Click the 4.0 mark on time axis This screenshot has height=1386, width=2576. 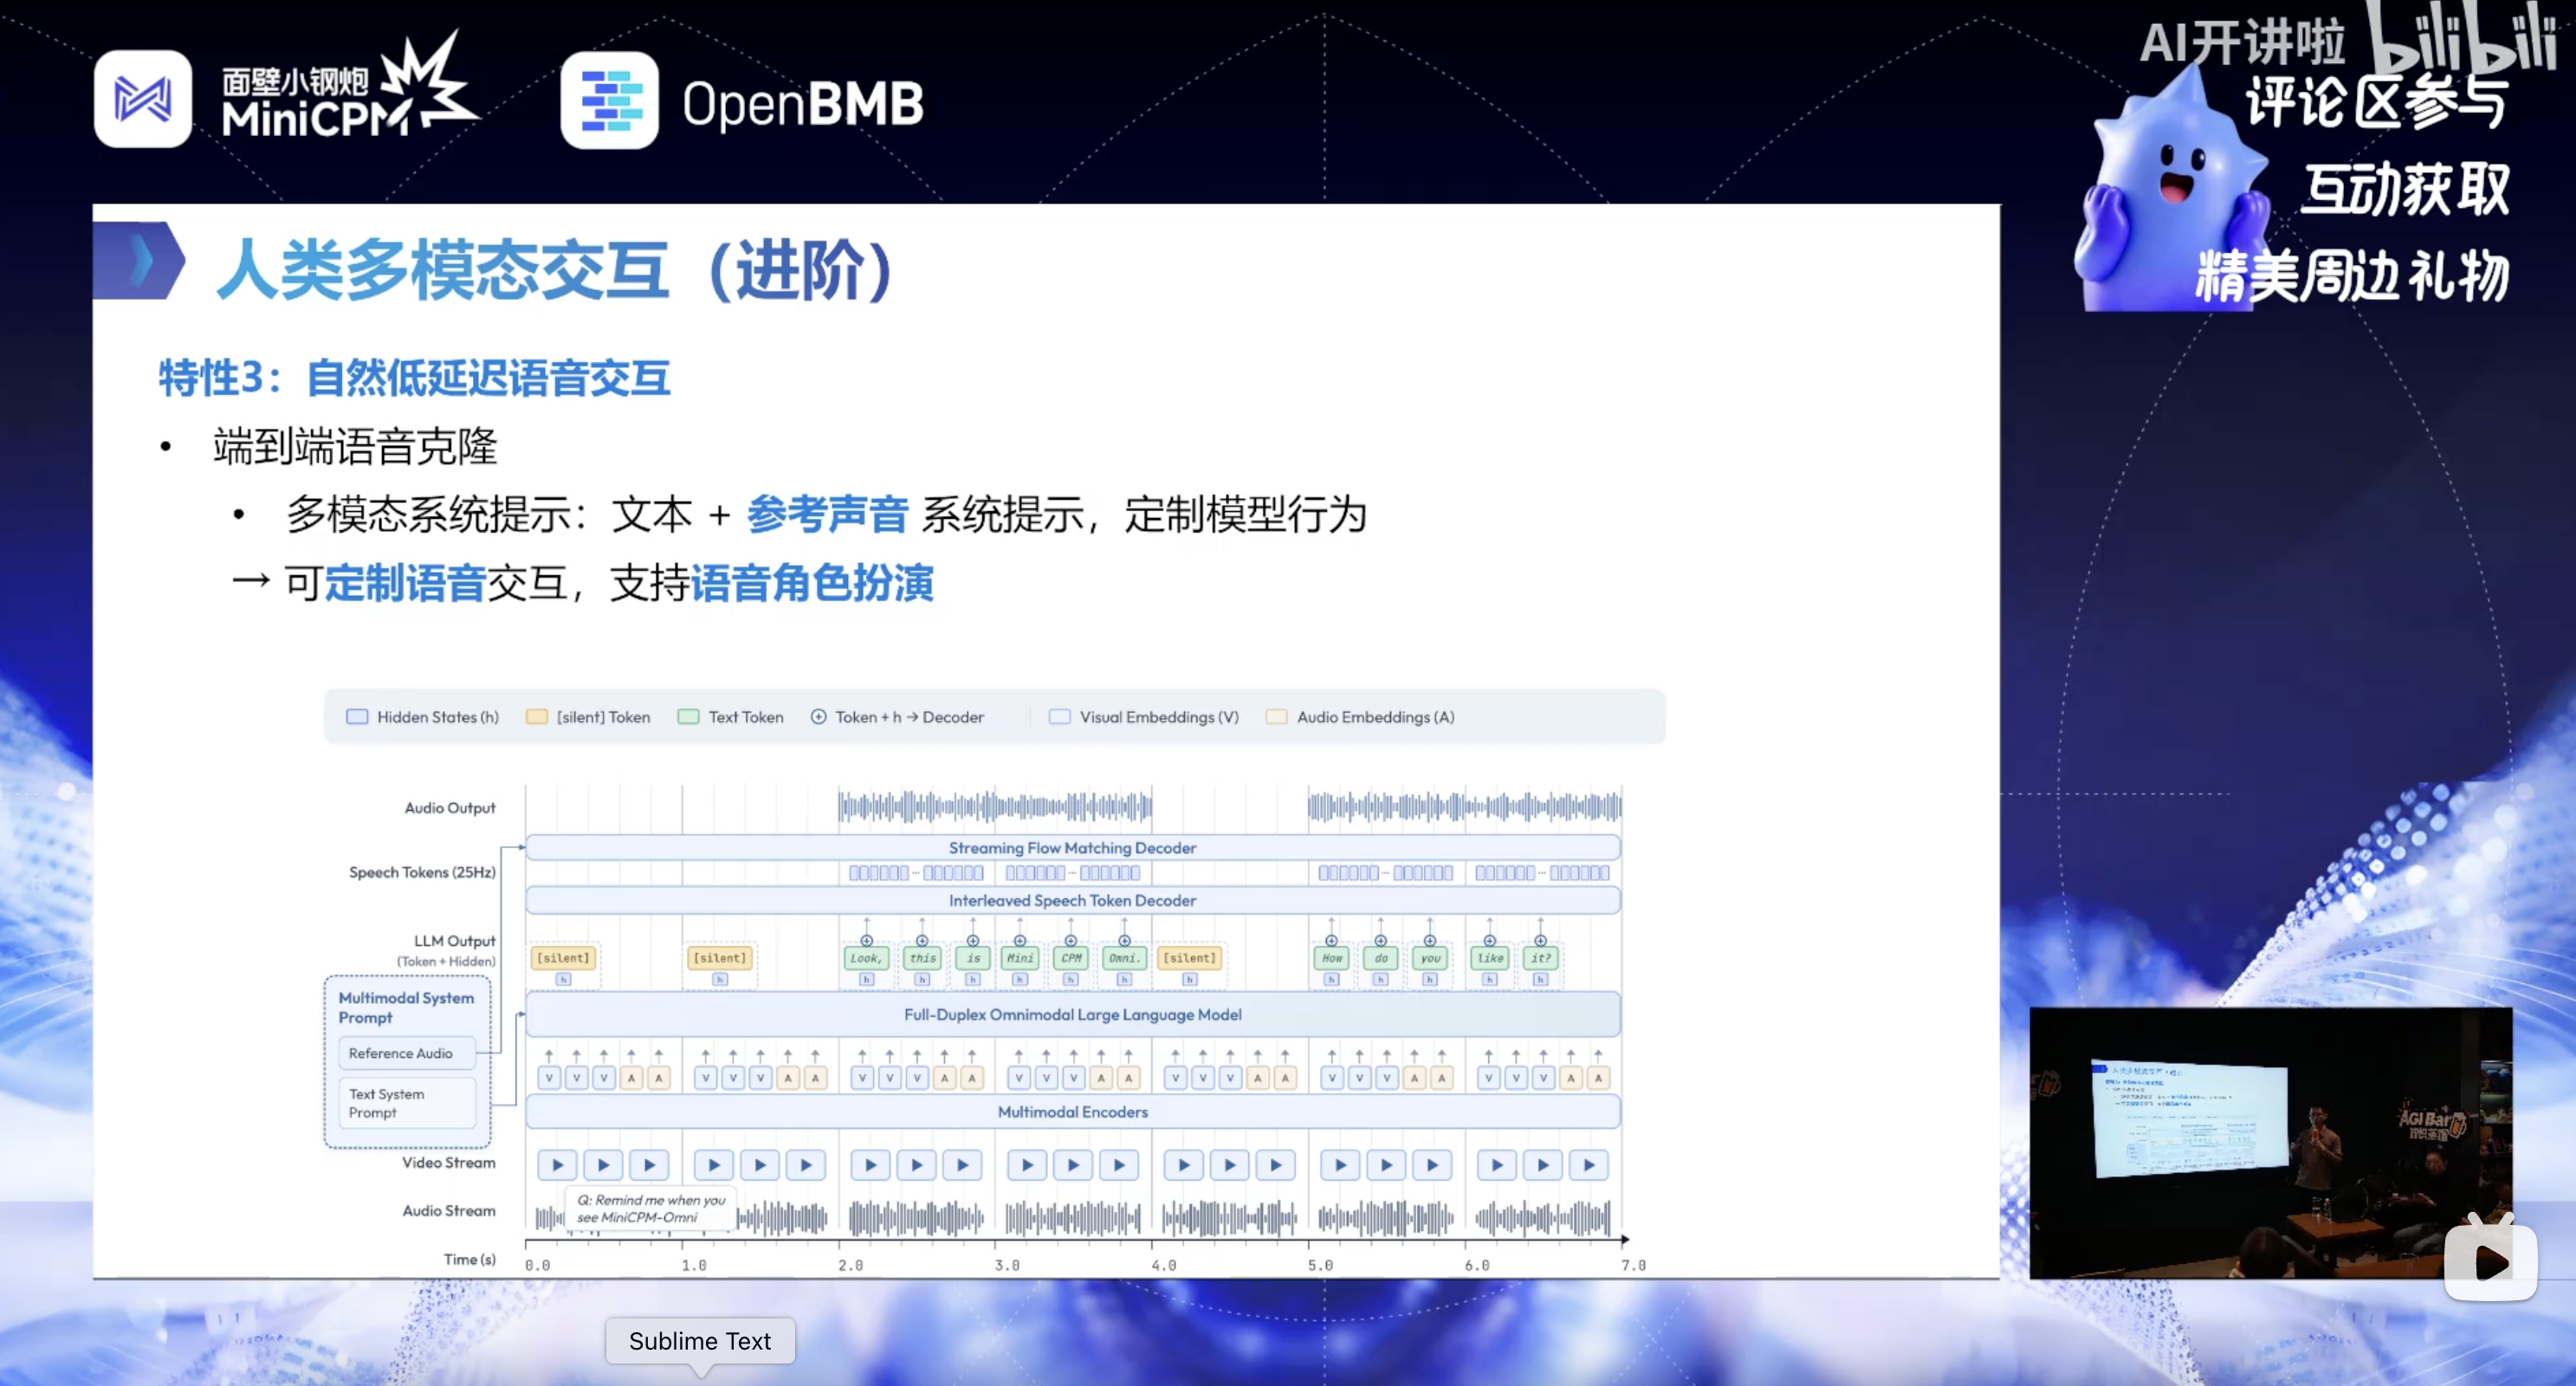point(1162,1265)
